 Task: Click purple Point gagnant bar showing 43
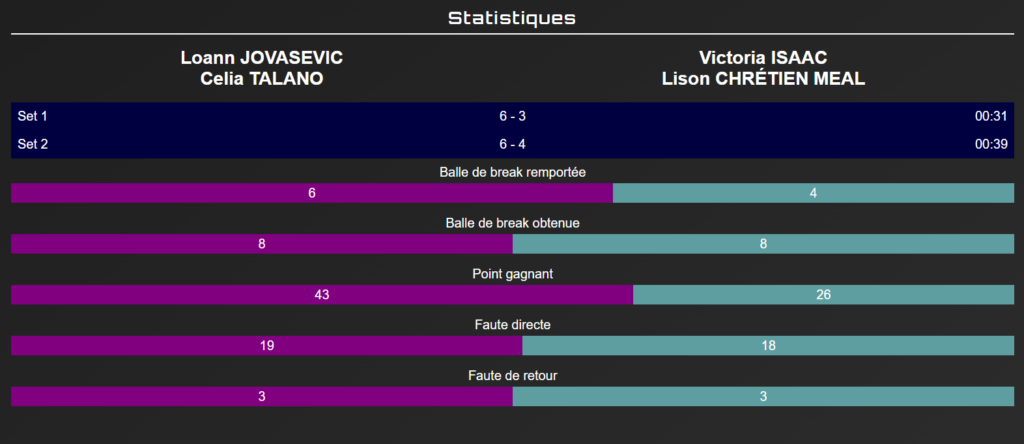point(322,295)
